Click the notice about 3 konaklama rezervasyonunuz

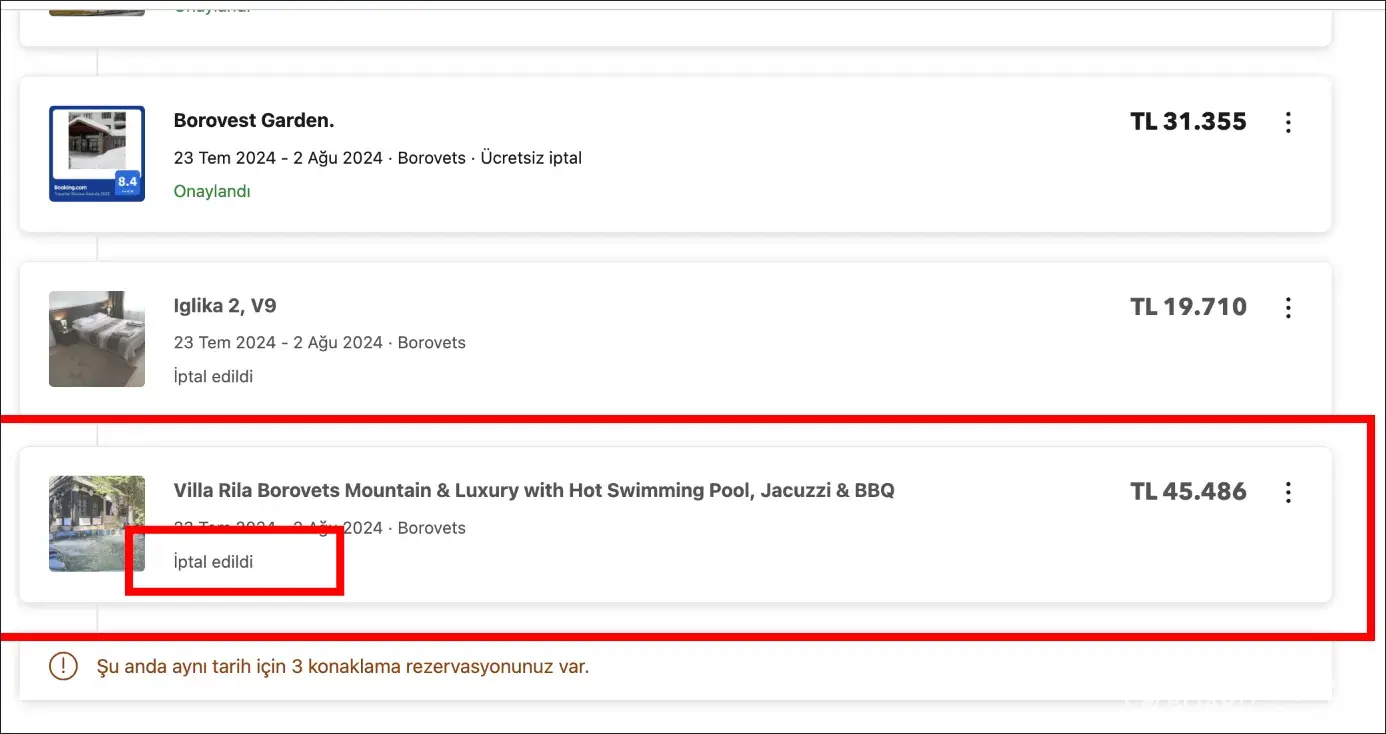[343, 666]
